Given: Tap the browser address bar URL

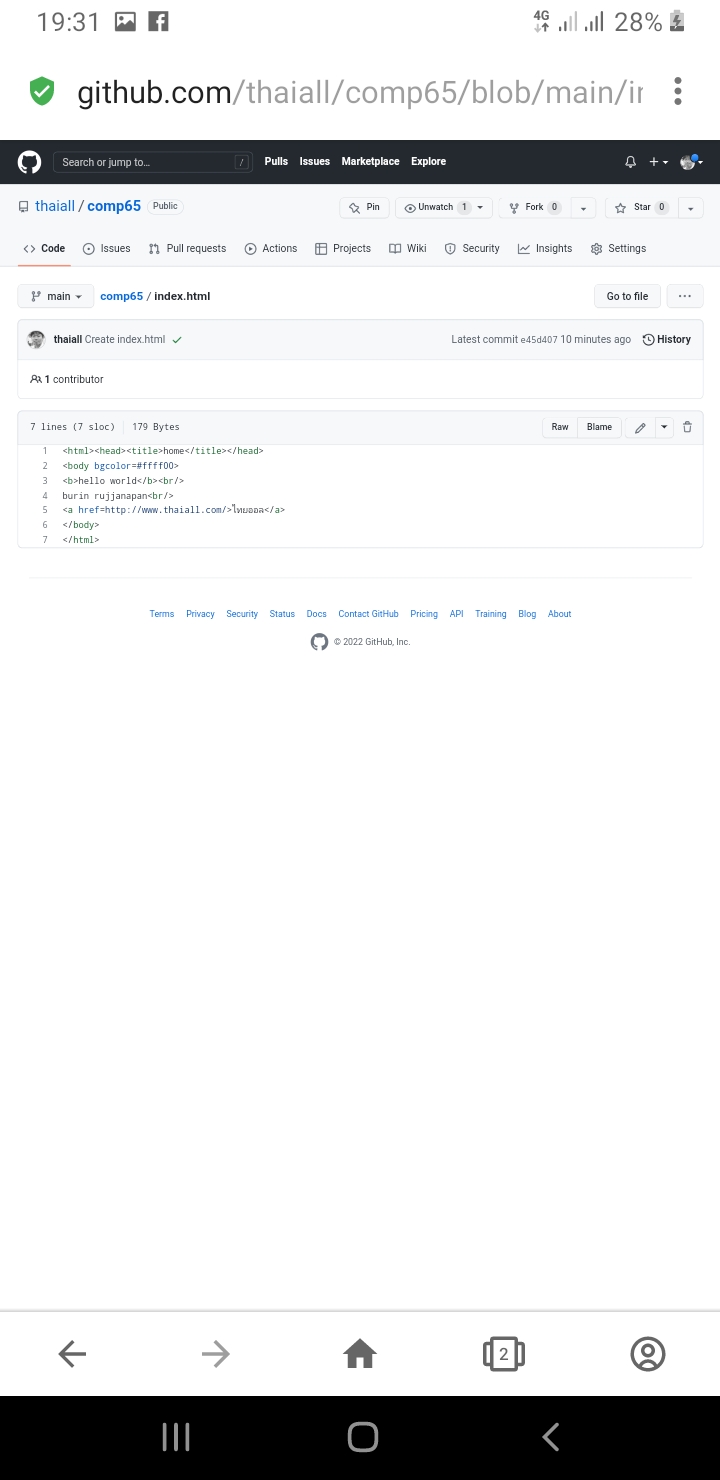Looking at the screenshot, I should (360, 92).
